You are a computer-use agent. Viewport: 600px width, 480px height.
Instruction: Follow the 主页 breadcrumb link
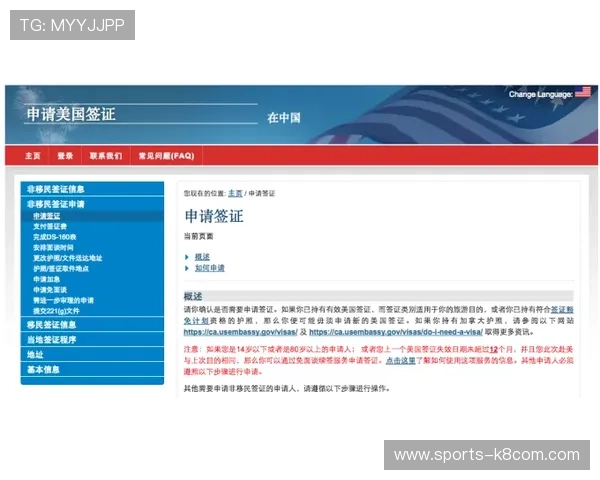pos(235,193)
